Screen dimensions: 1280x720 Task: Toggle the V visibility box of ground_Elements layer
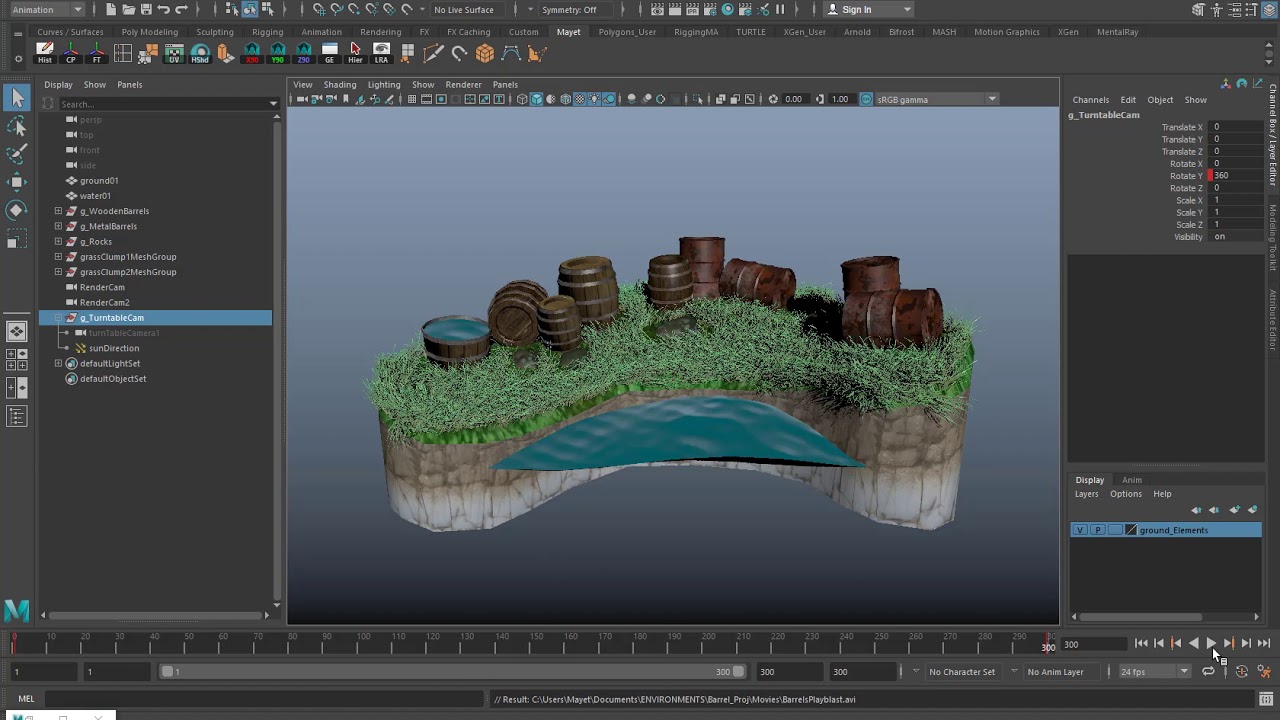click(x=1079, y=530)
